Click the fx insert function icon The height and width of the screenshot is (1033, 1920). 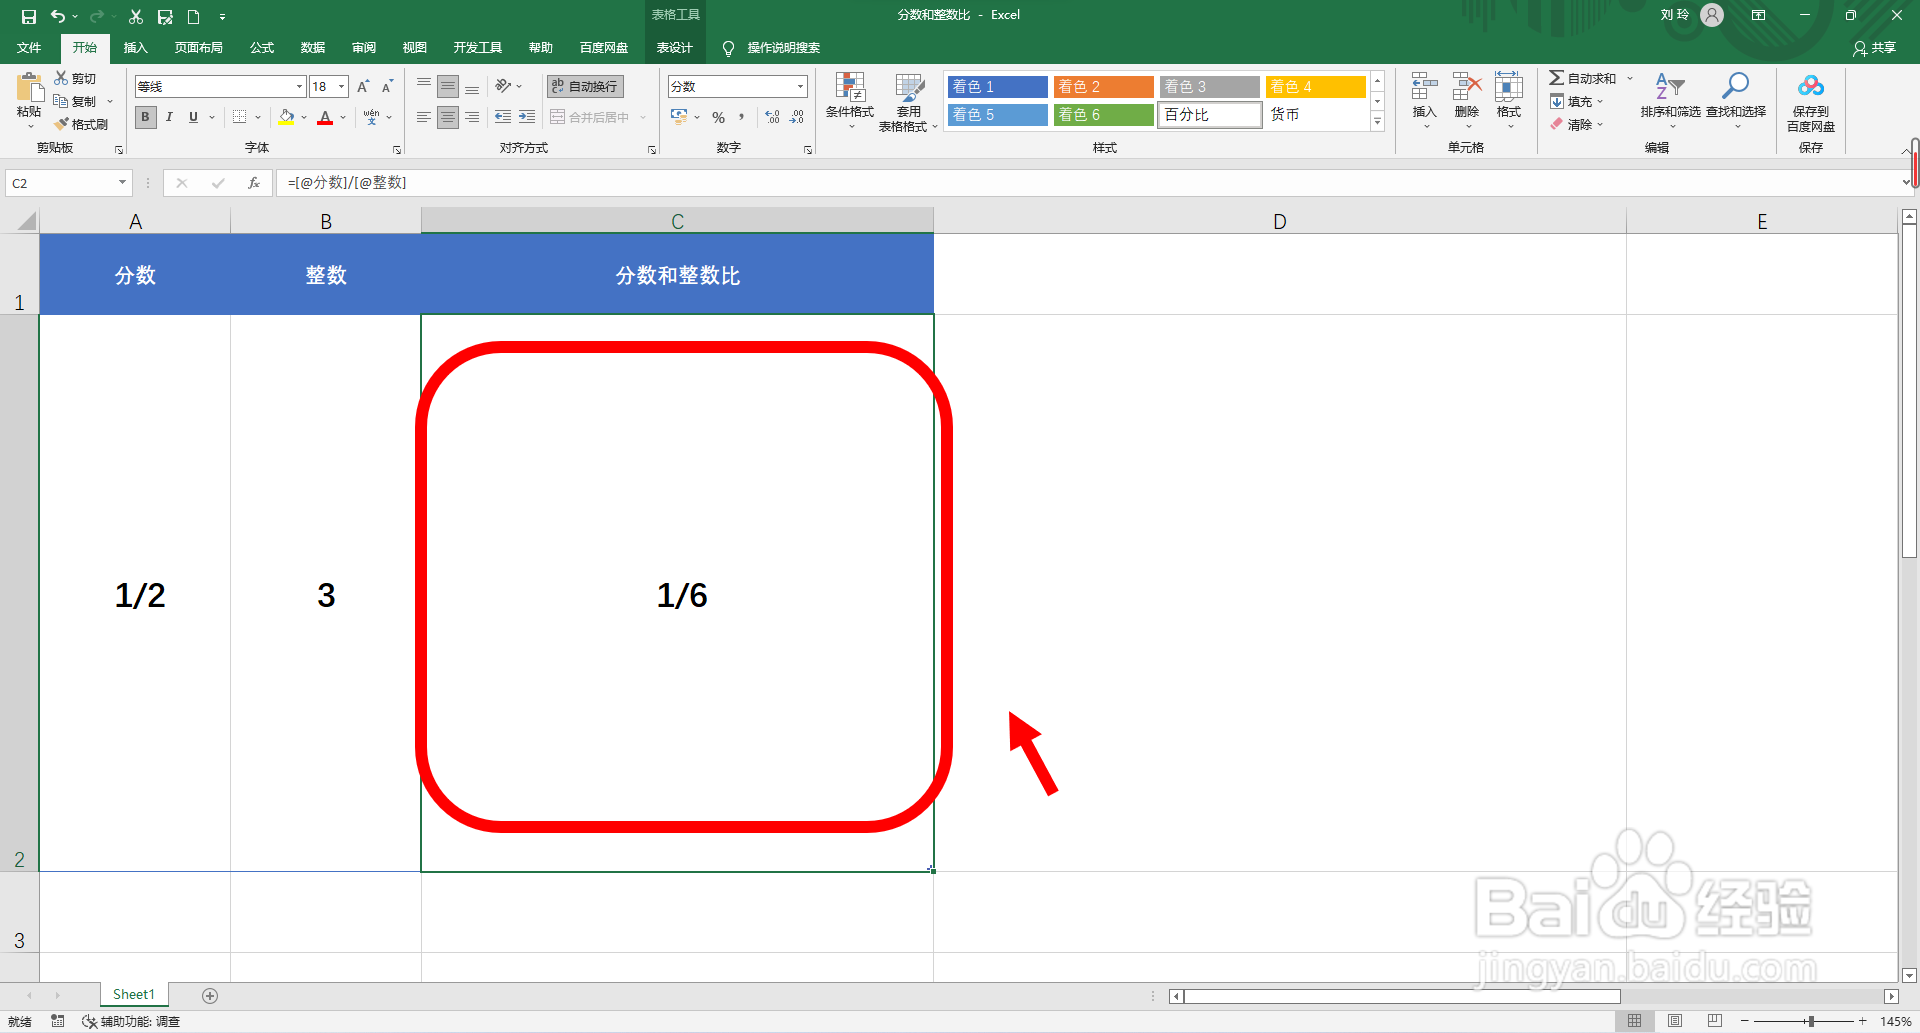(254, 183)
